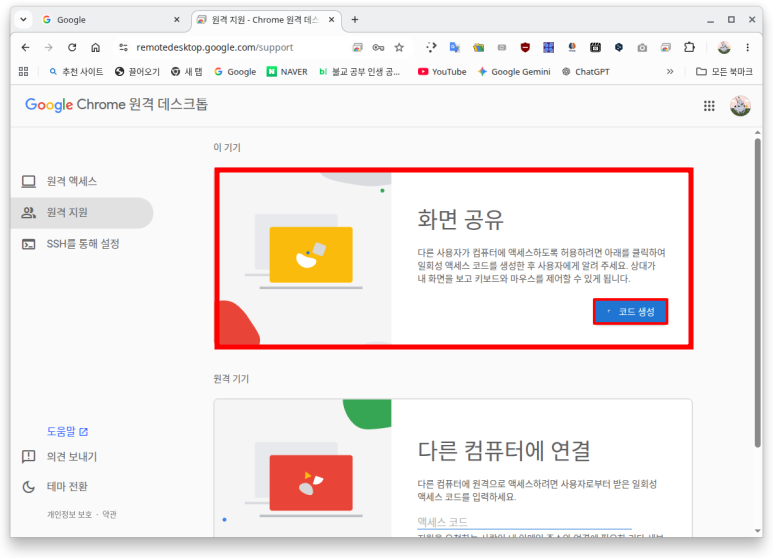The height and width of the screenshot is (558, 773).
Task: Click the 액세스 코드 input field
Action: (x=524, y=522)
